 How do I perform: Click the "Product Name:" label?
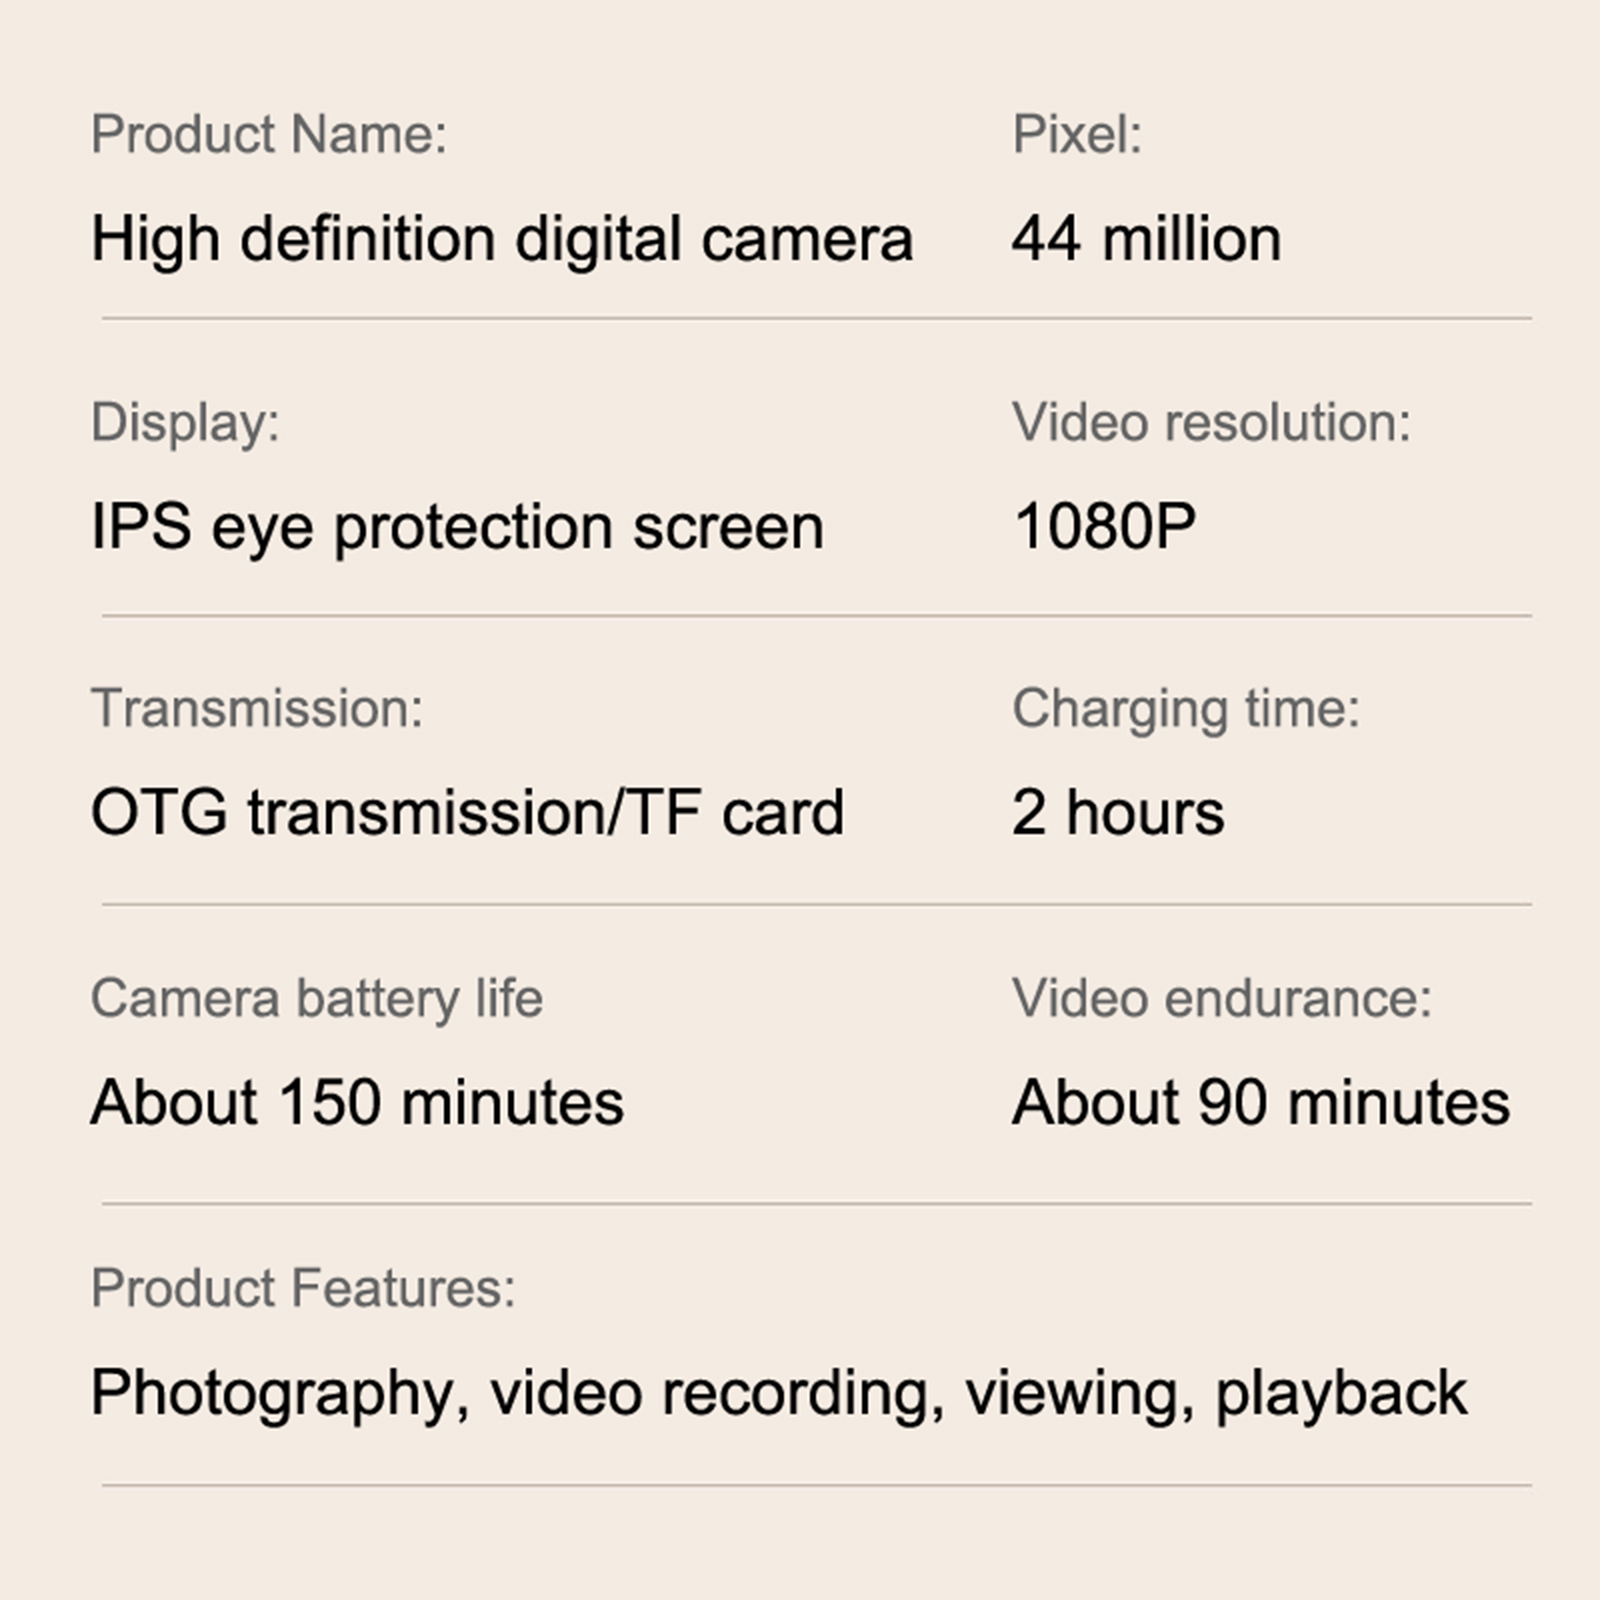[268, 134]
